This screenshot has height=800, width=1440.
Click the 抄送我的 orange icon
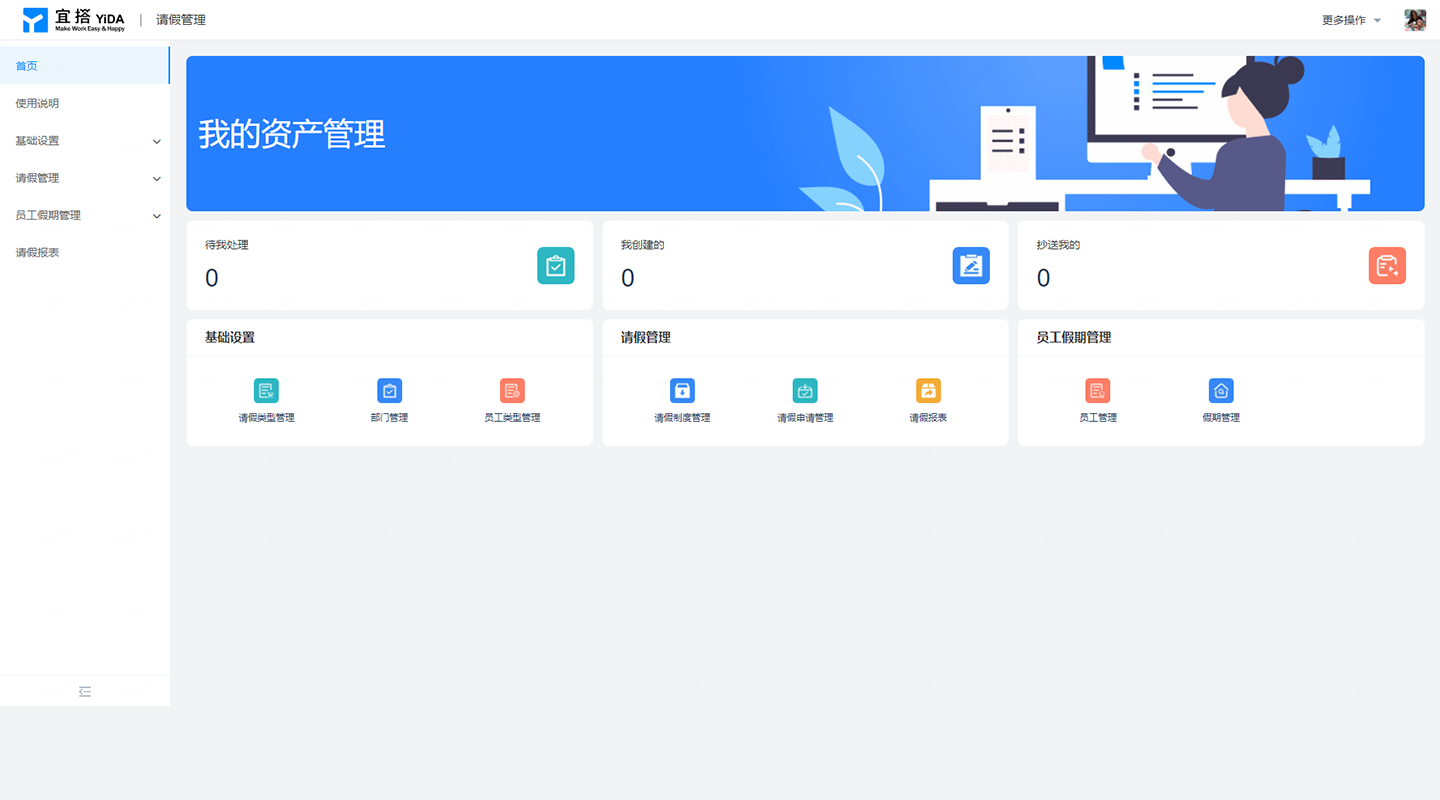click(1387, 266)
